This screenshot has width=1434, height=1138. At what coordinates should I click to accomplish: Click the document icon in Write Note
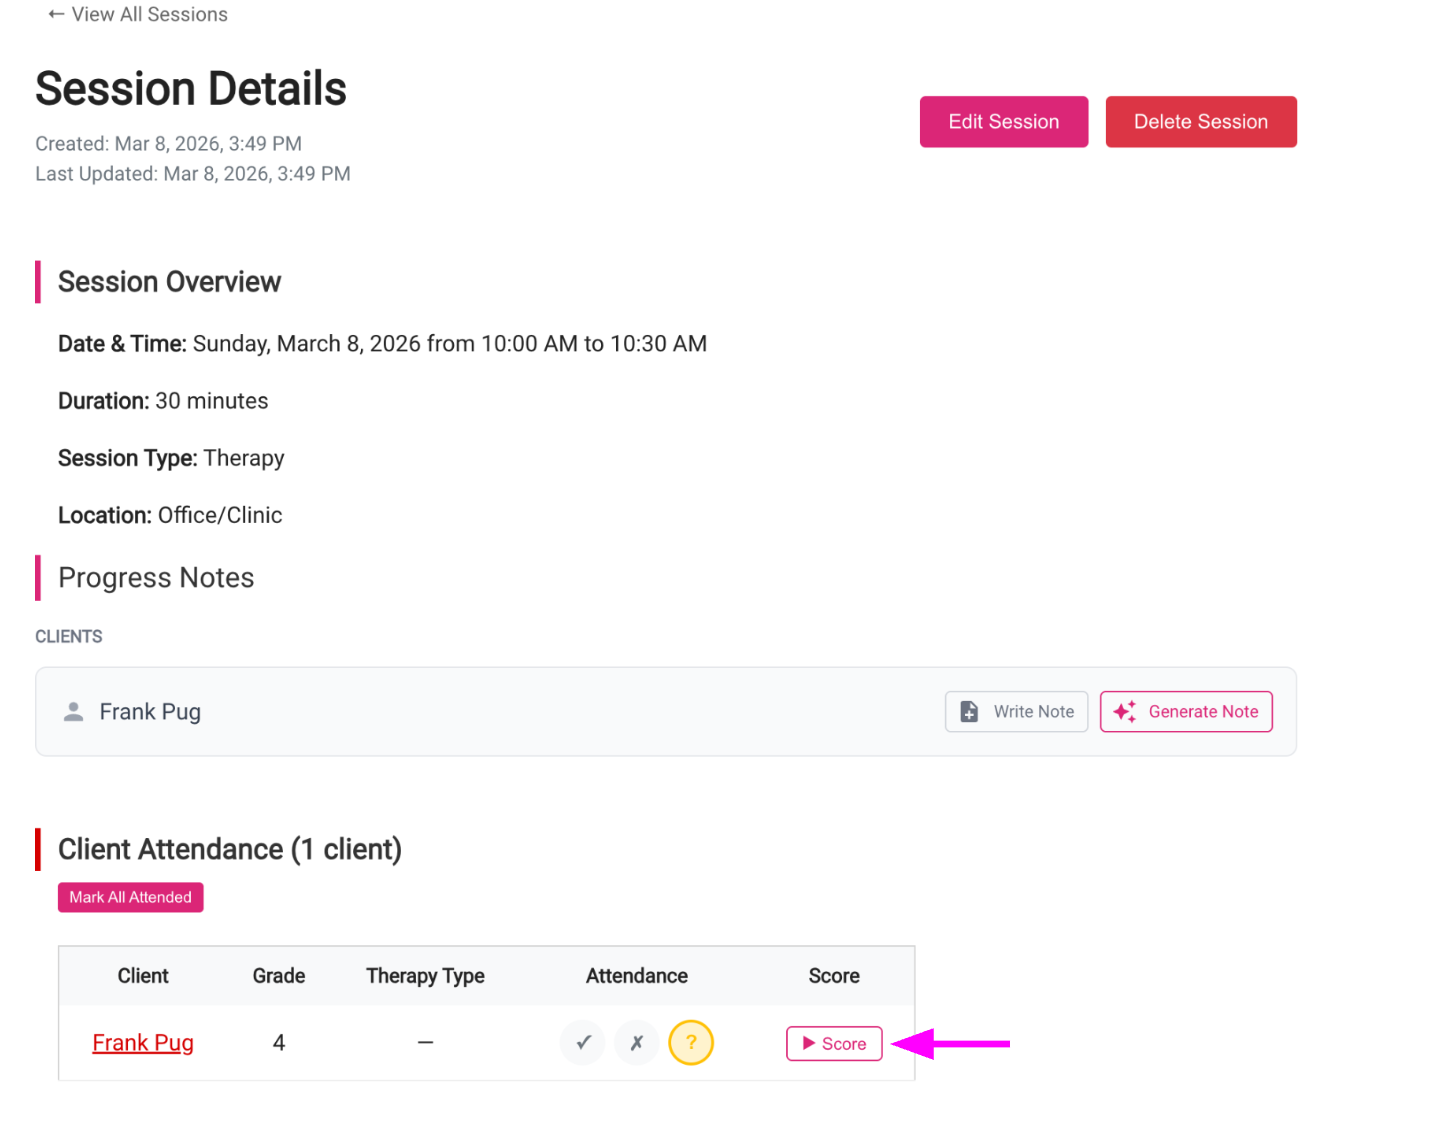click(x=968, y=711)
